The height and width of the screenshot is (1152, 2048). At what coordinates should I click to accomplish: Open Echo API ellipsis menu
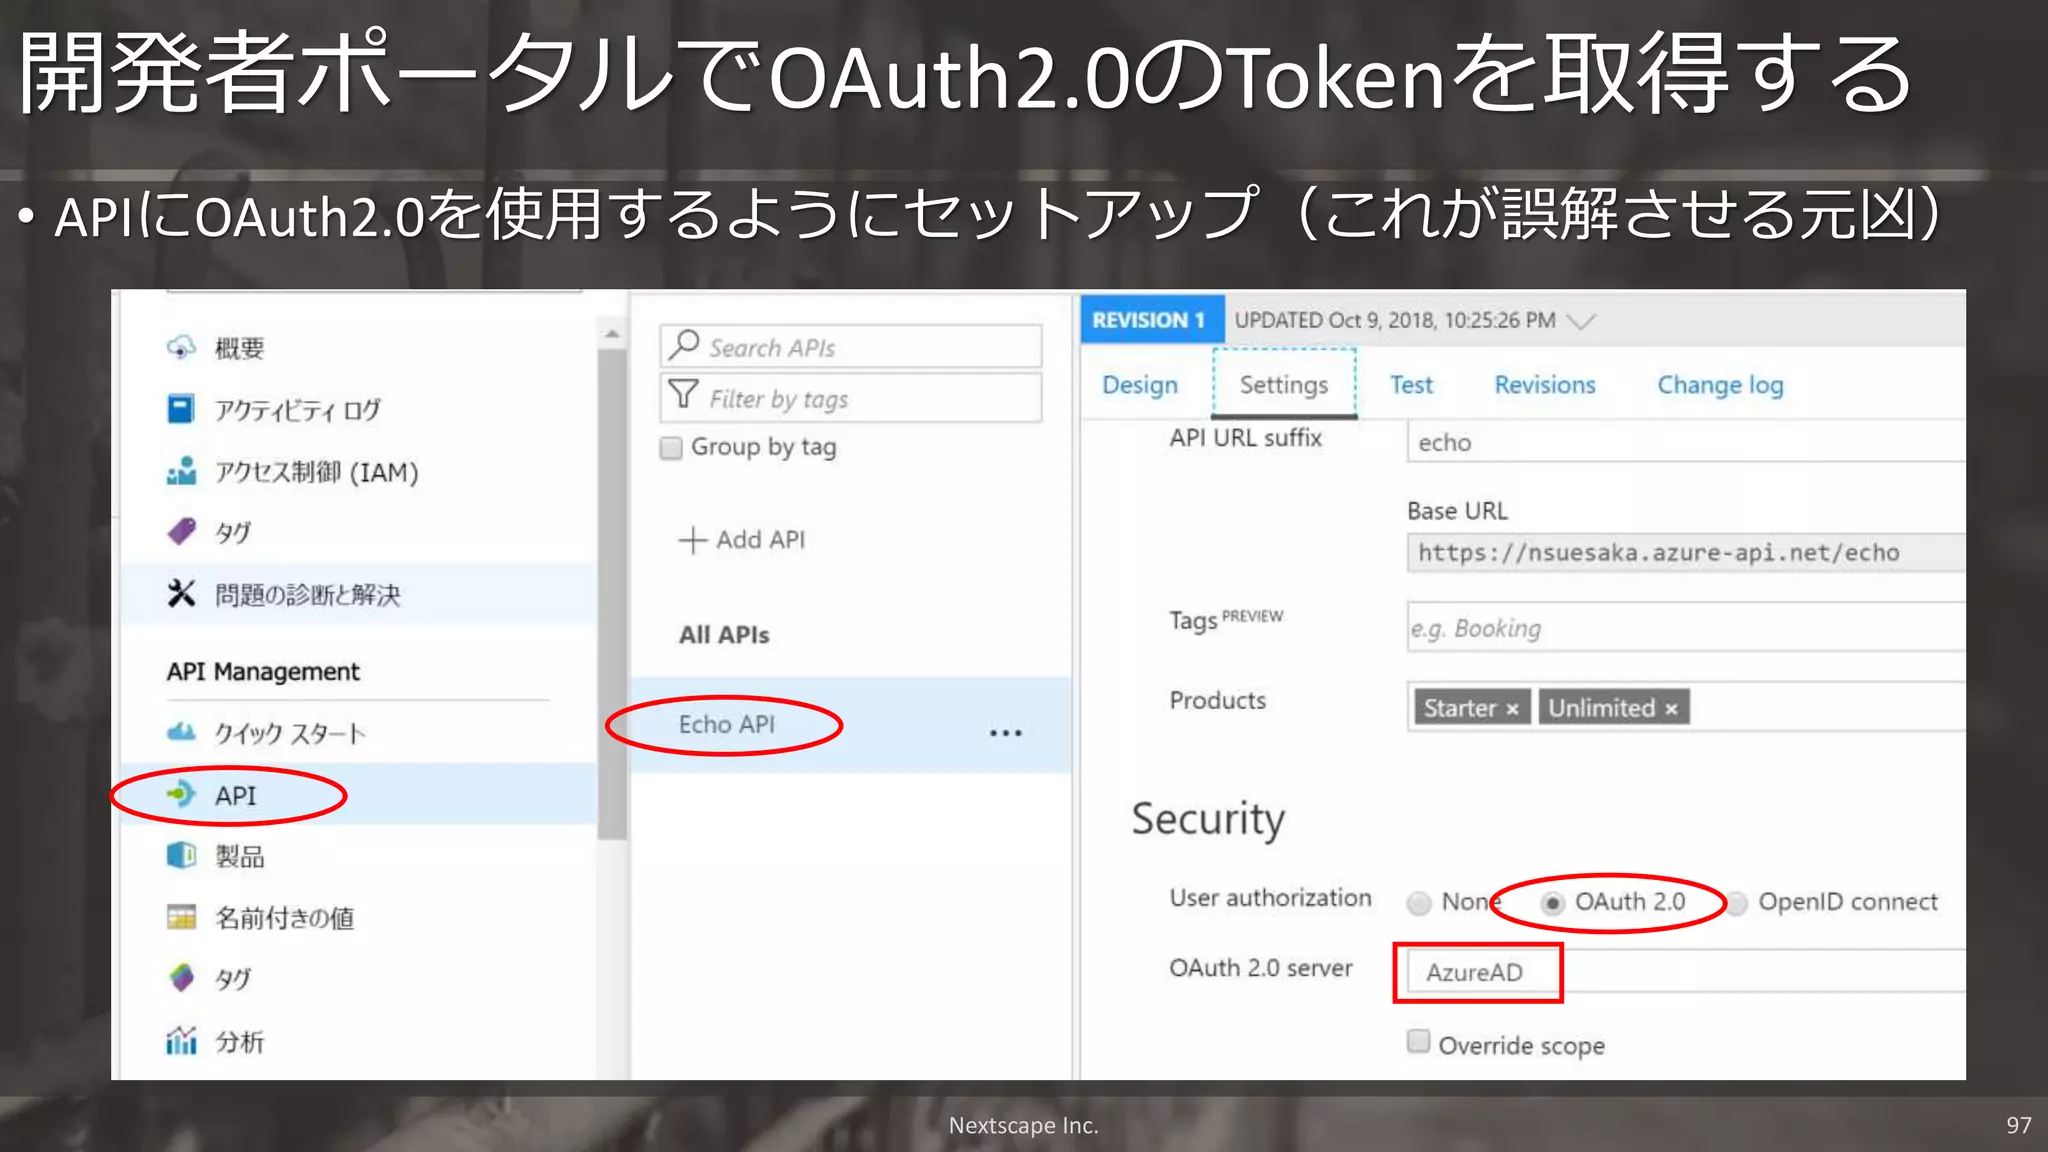pyautogui.click(x=1005, y=733)
